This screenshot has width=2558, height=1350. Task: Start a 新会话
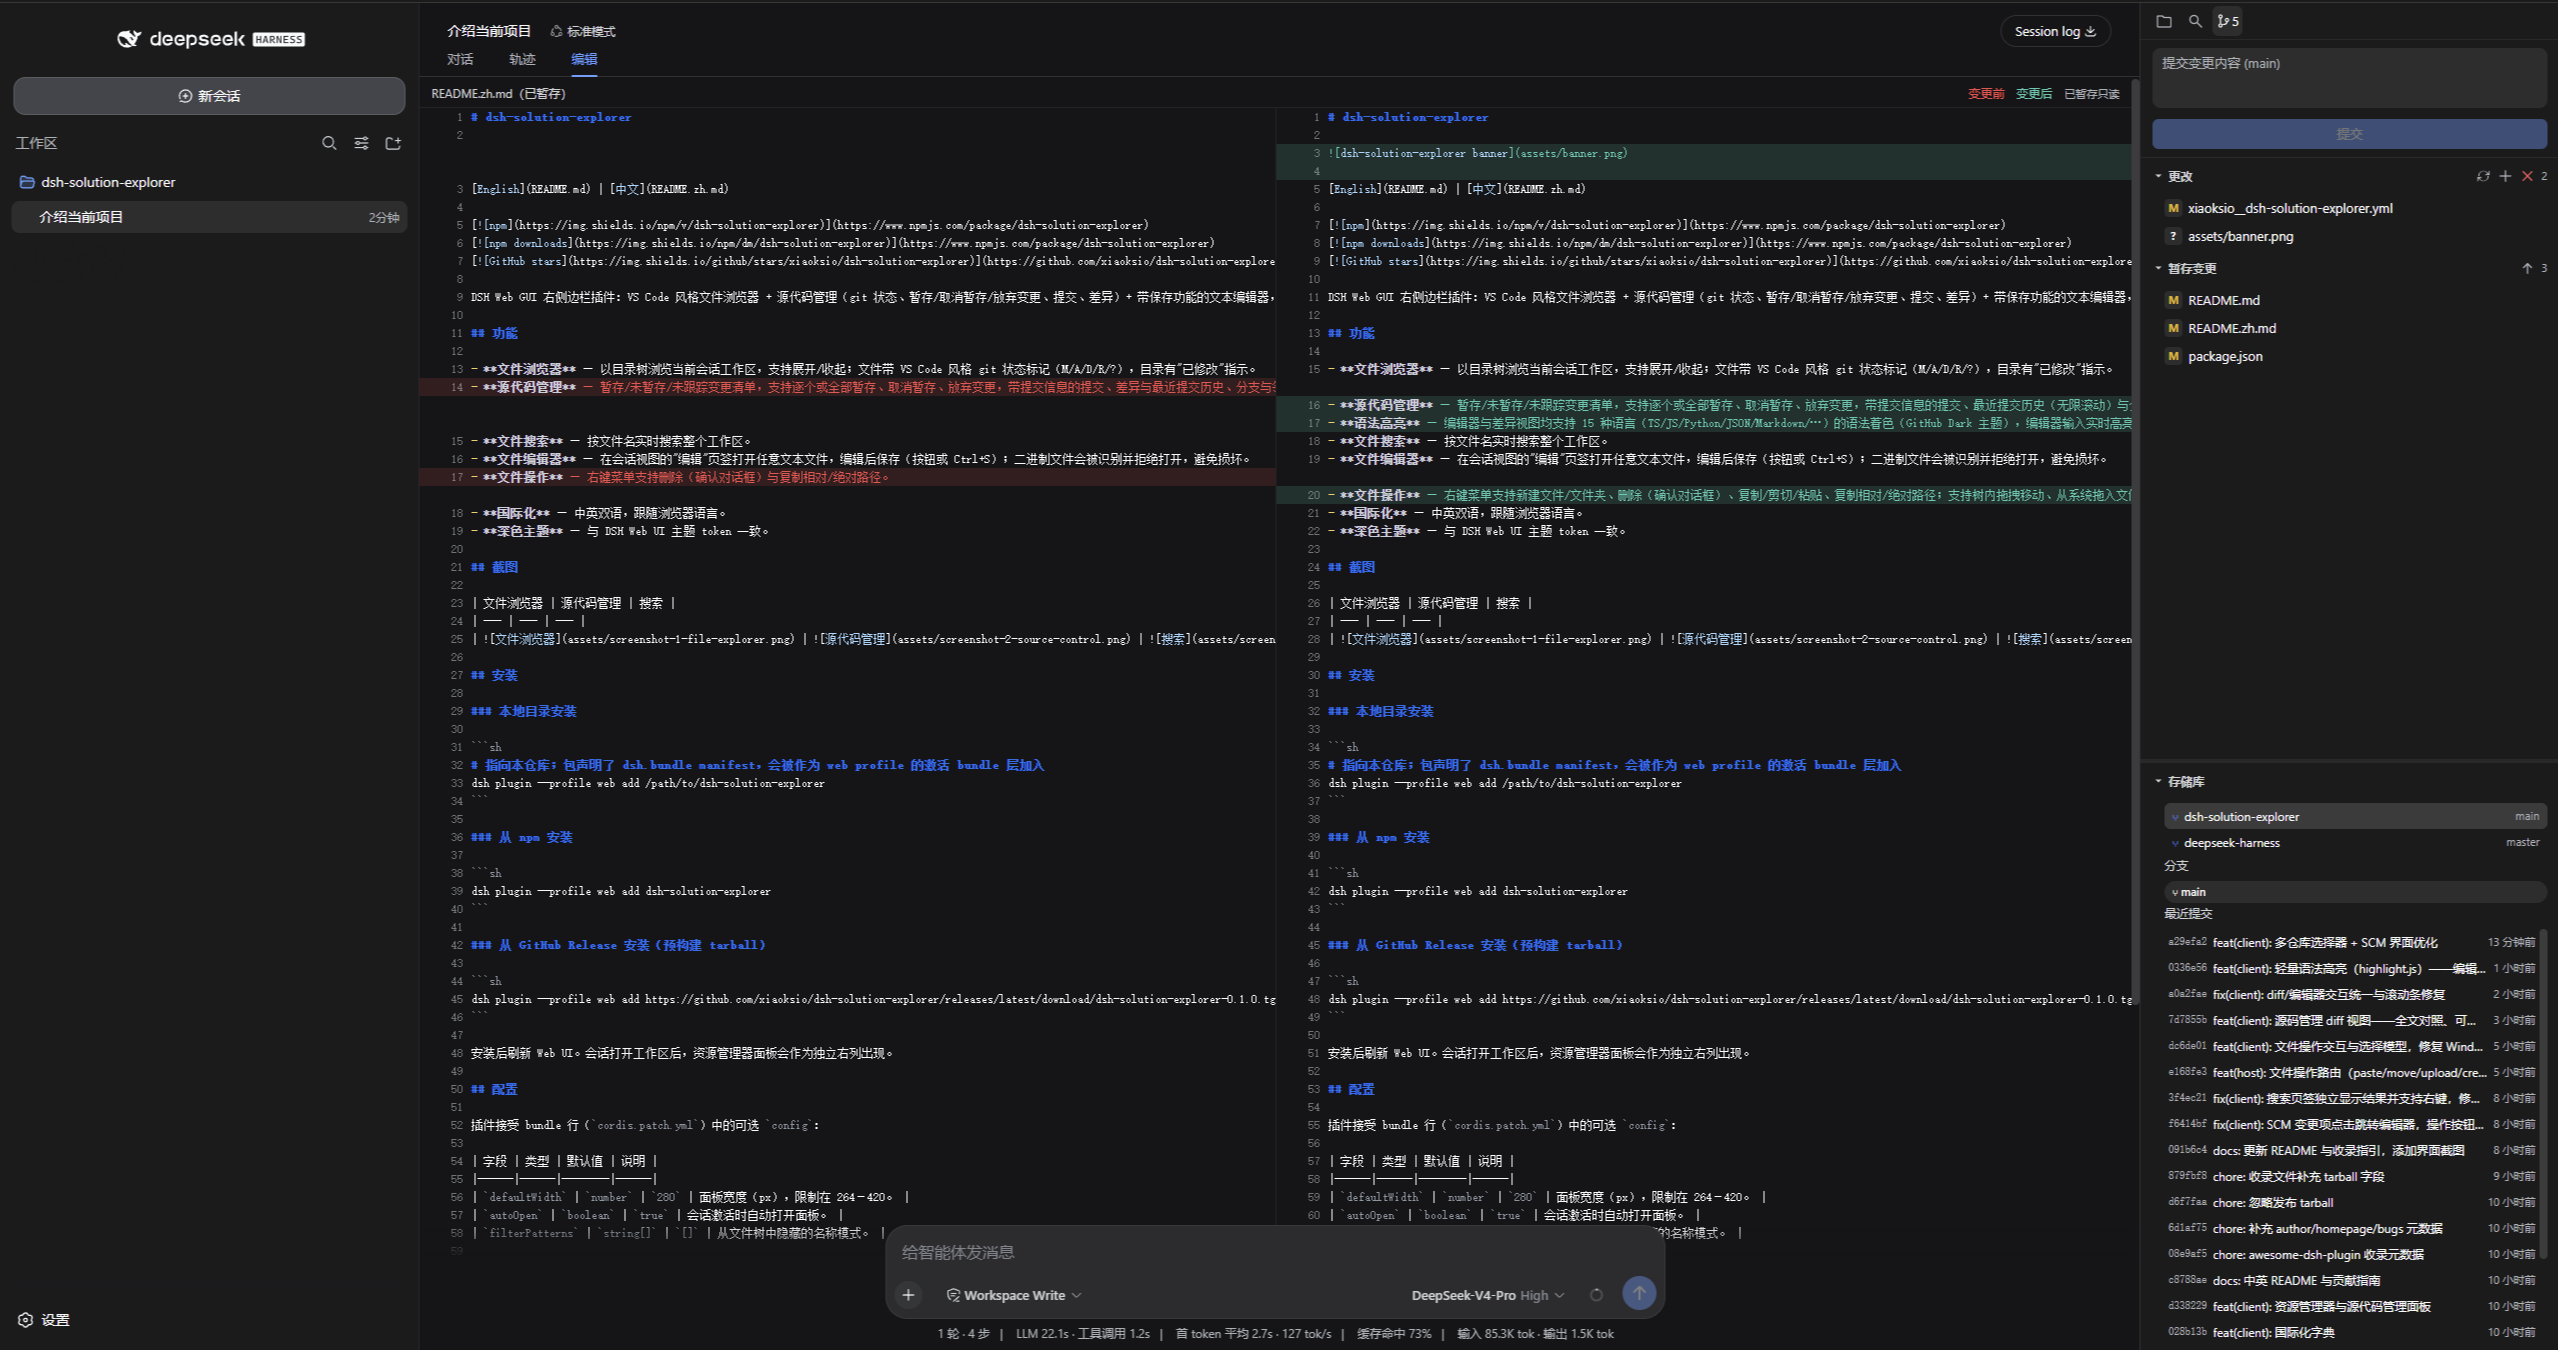(x=209, y=96)
